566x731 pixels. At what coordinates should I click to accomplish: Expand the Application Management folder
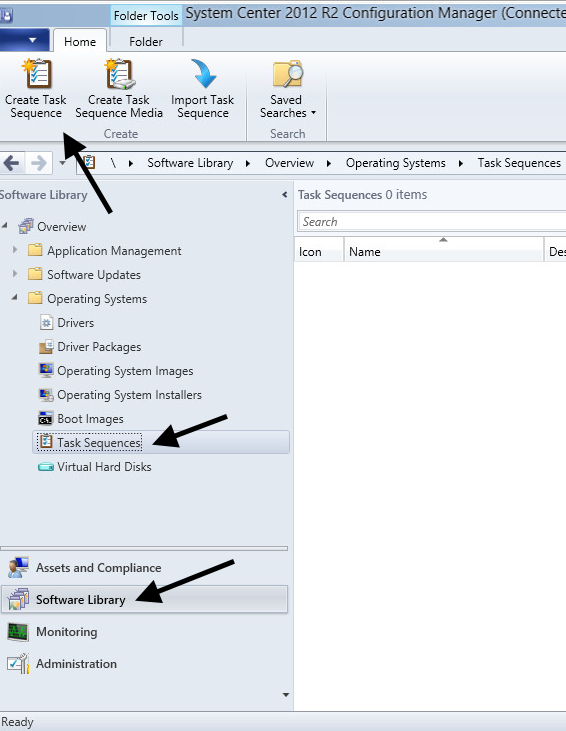[15, 250]
